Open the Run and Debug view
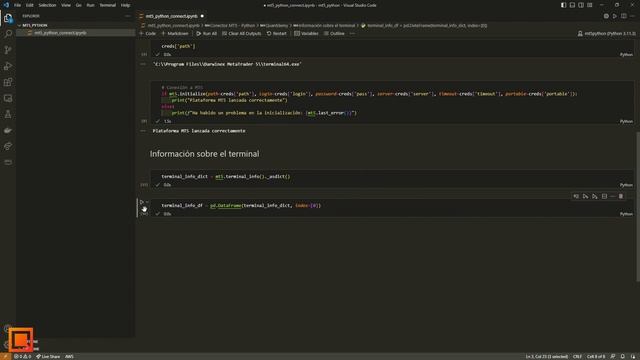The image size is (640, 360). (8, 66)
